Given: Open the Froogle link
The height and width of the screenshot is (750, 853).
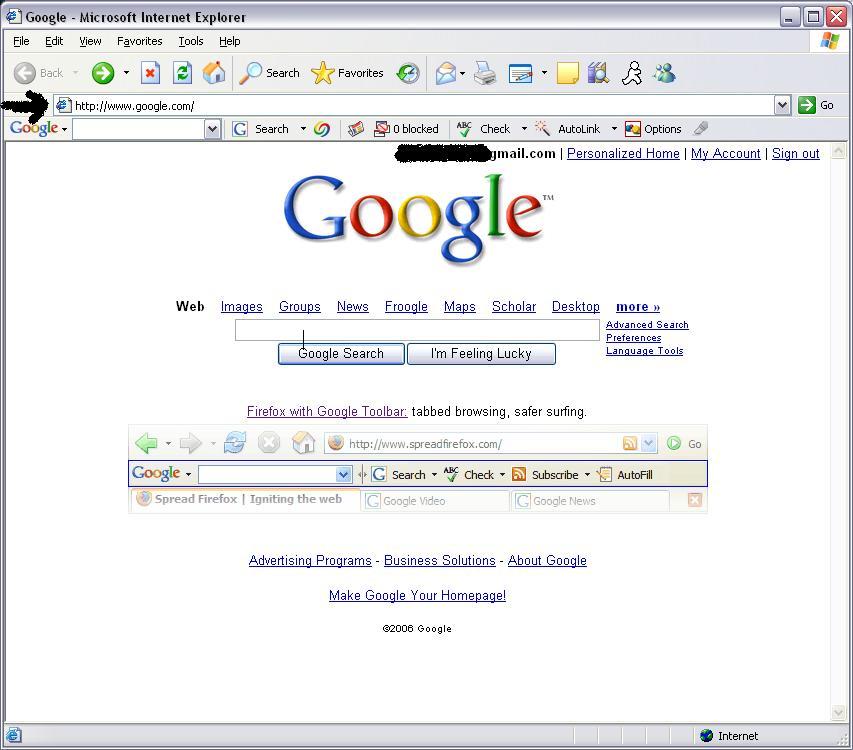Looking at the screenshot, I should pyautogui.click(x=406, y=307).
